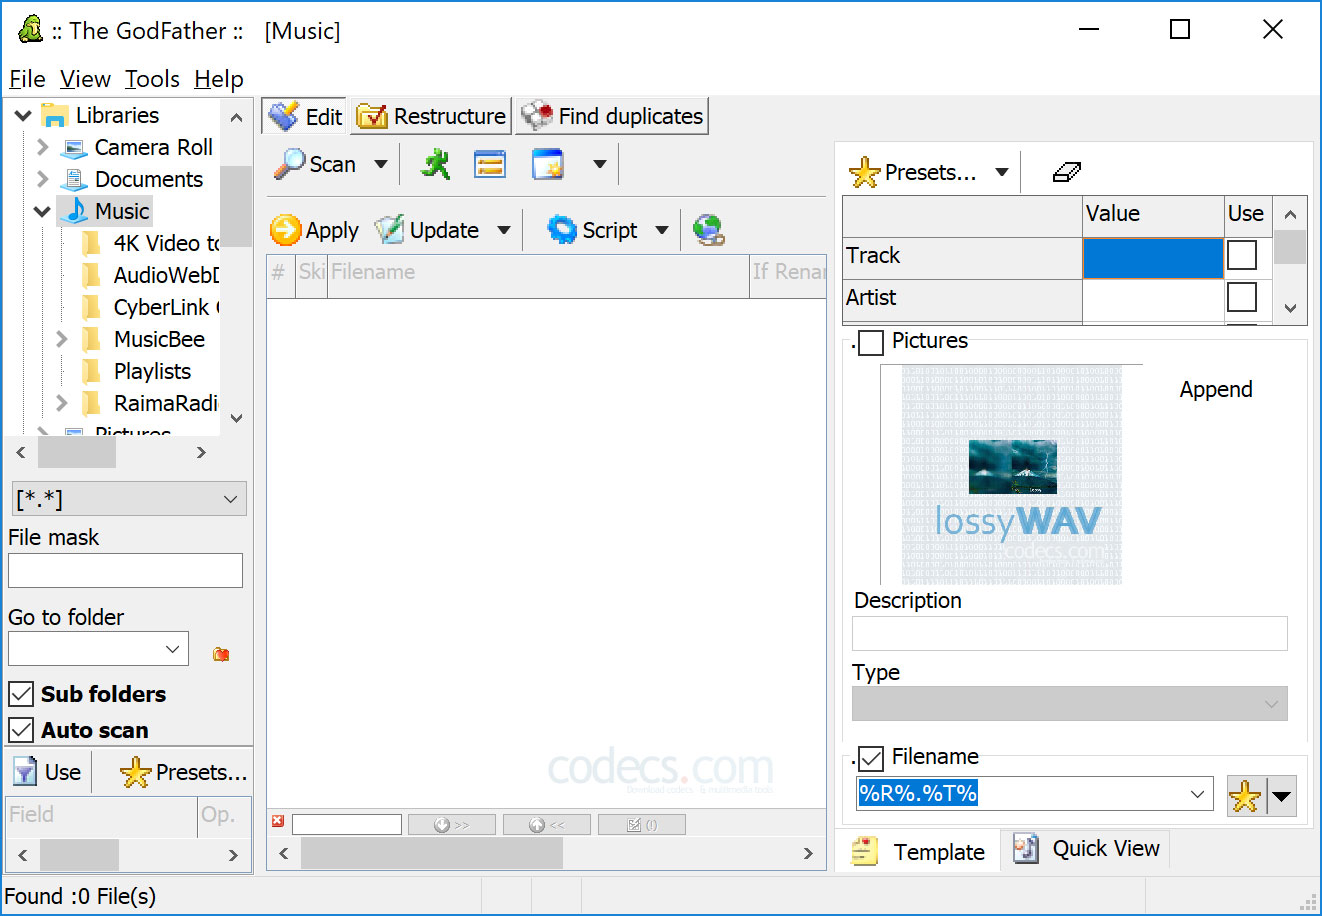This screenshot has width=1322, height=916.
Task: Switch to the Template tab
Action: tap(918, 851)
